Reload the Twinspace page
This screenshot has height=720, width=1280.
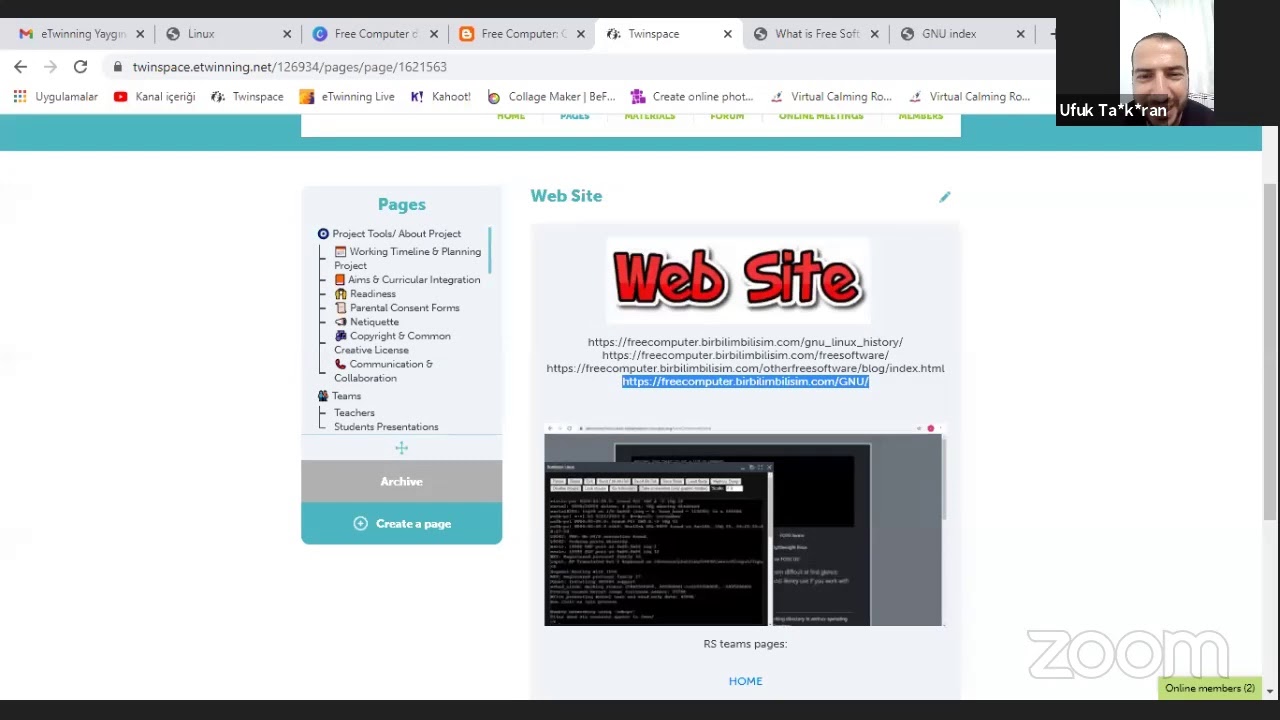click(80, 67)
